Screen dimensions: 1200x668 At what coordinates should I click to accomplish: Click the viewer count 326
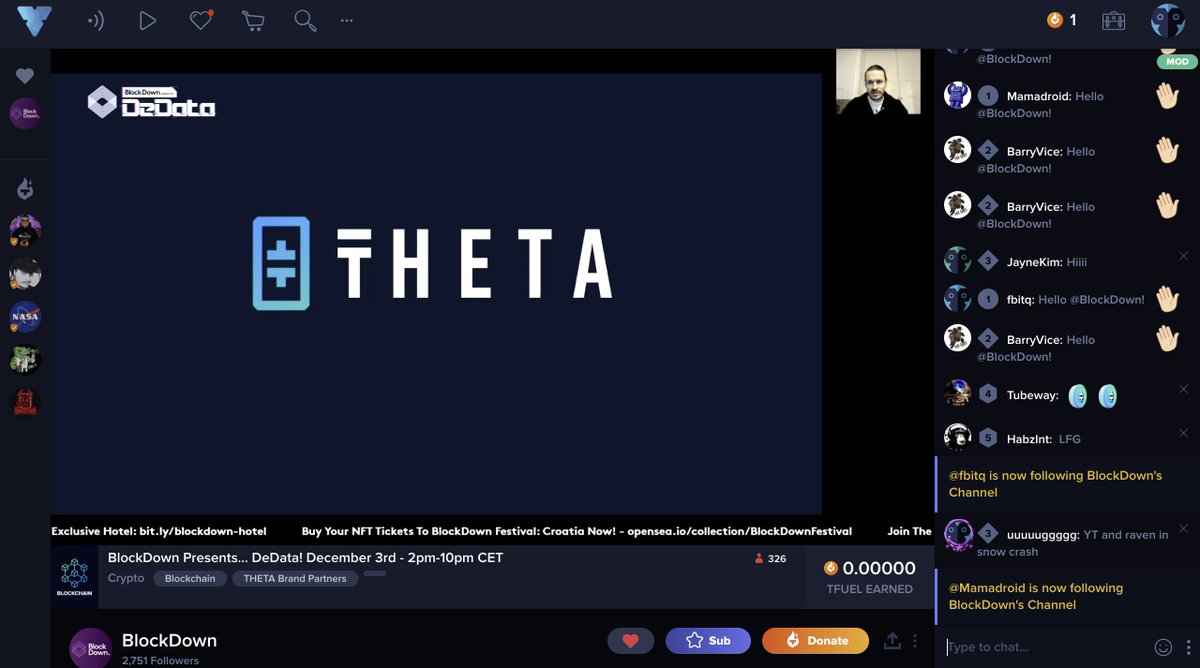pos(770,559)
